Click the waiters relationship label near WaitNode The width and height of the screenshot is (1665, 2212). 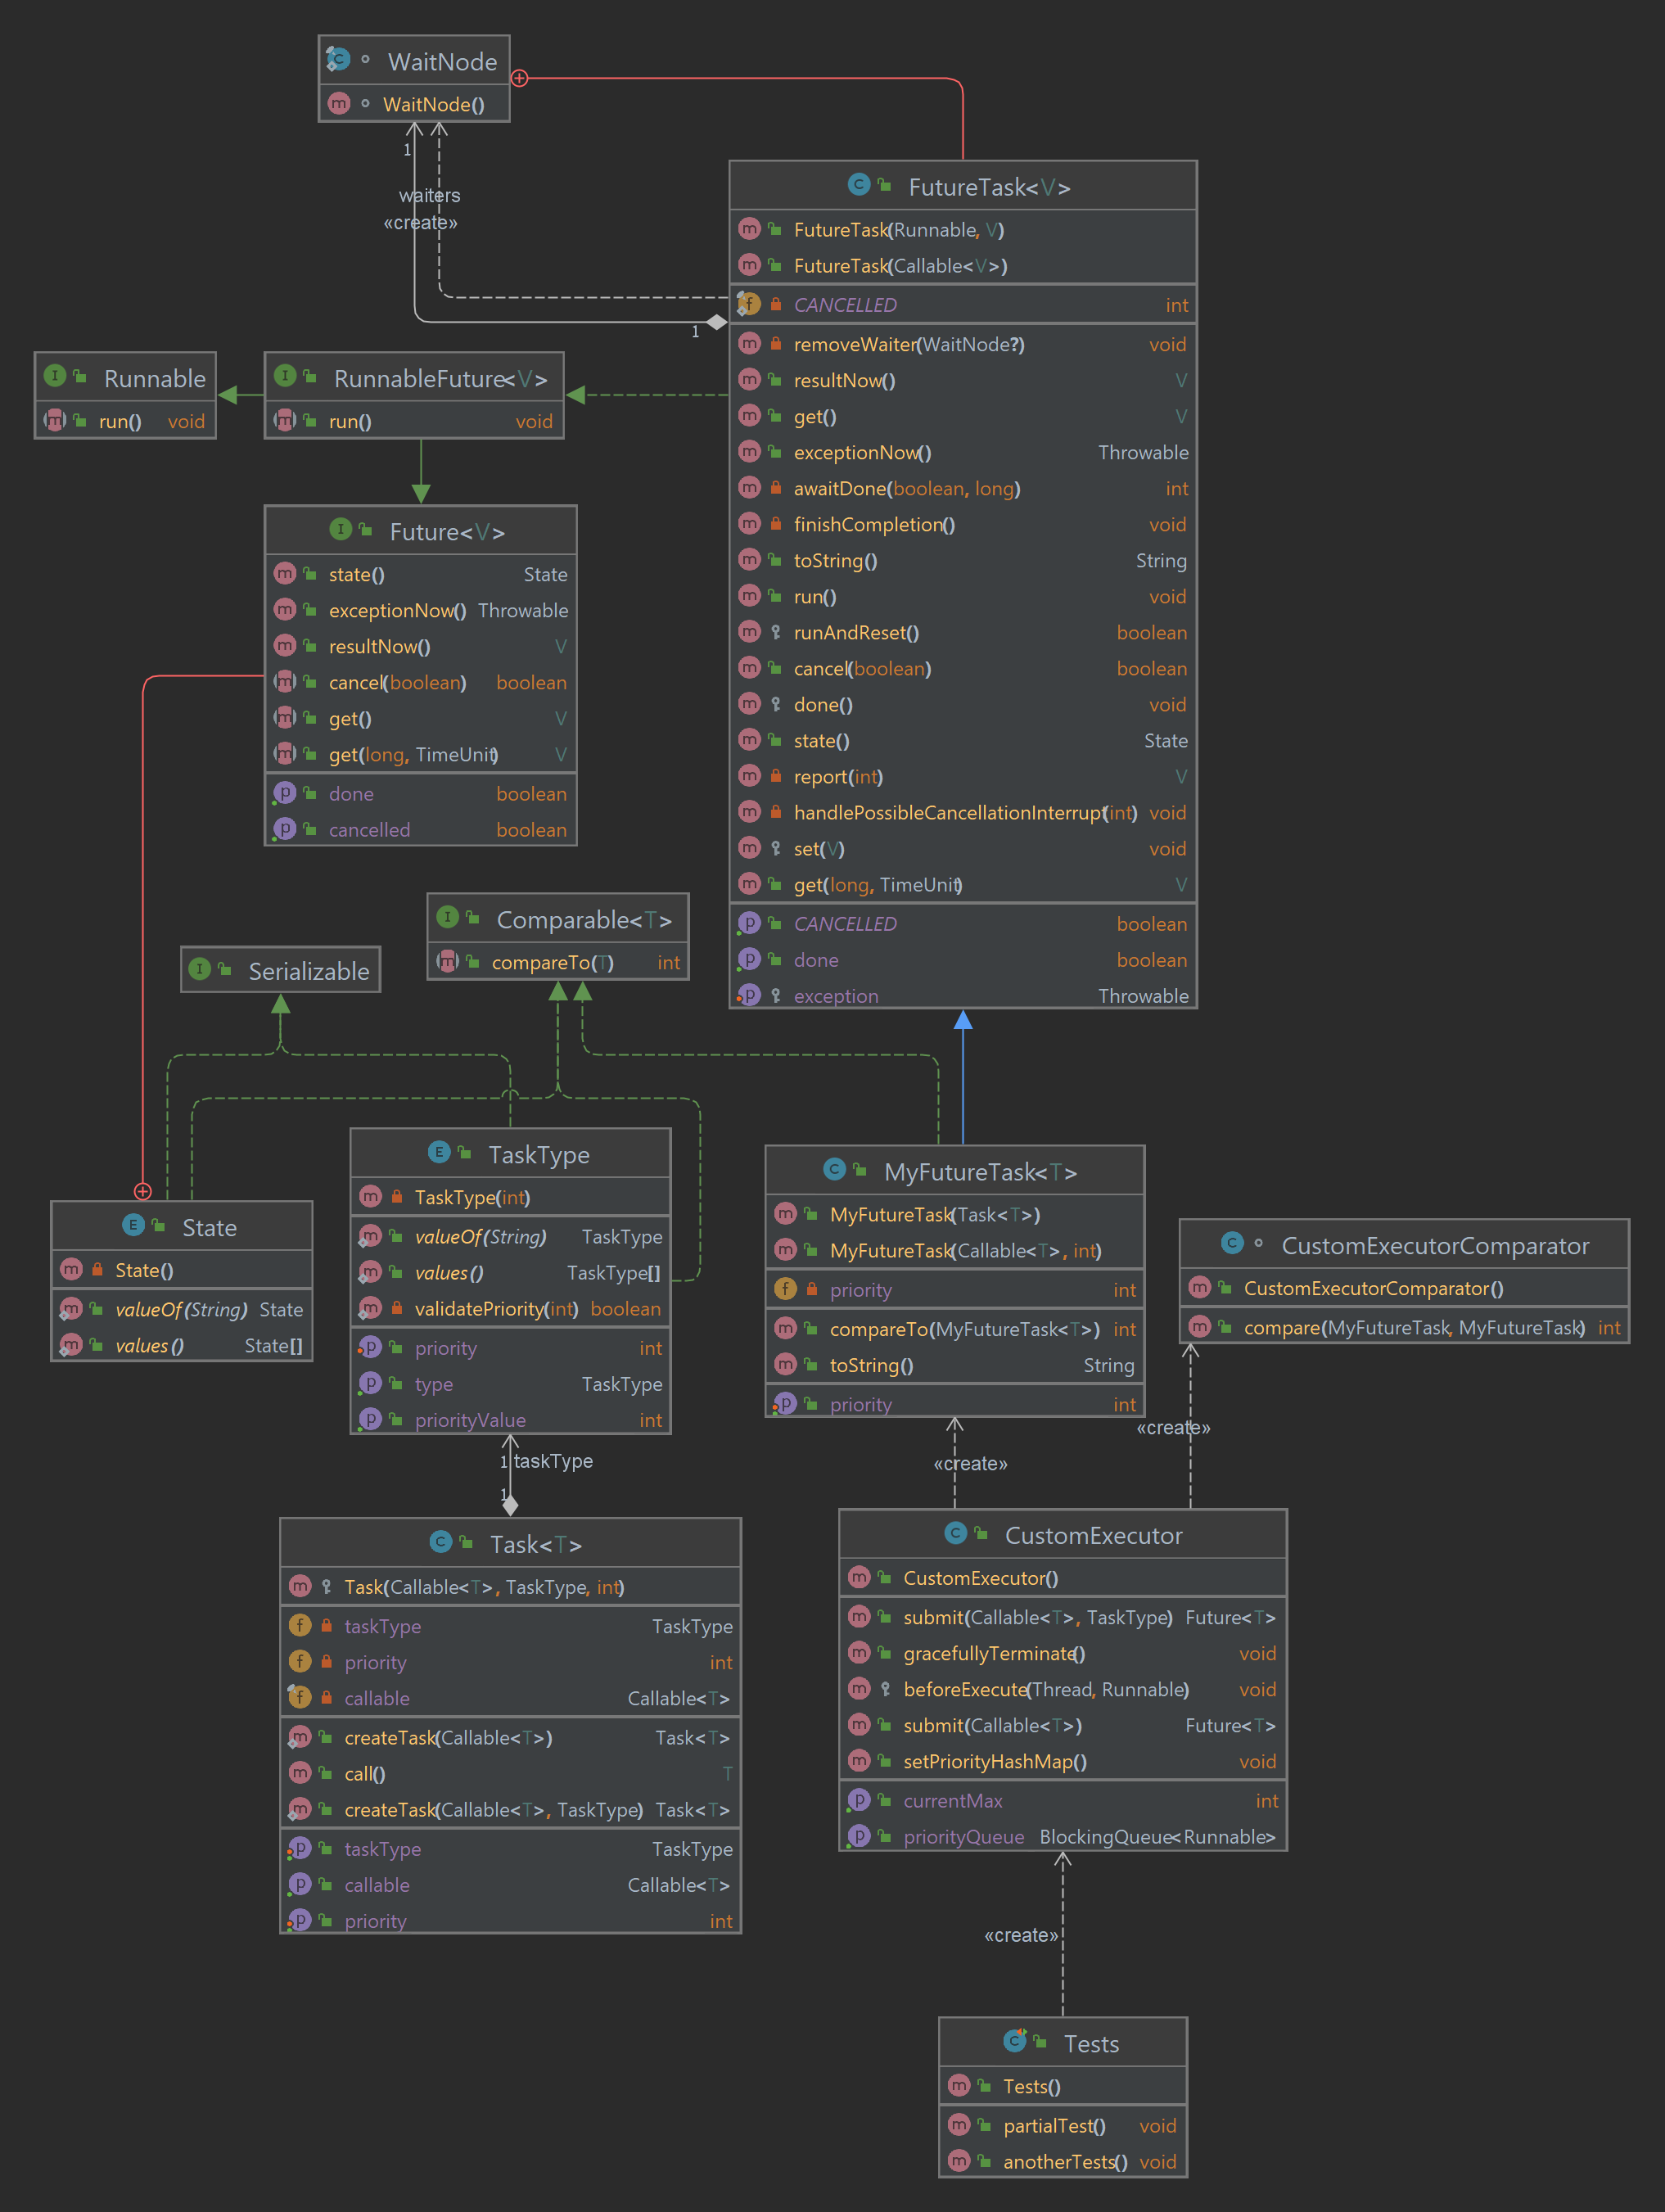430,195
